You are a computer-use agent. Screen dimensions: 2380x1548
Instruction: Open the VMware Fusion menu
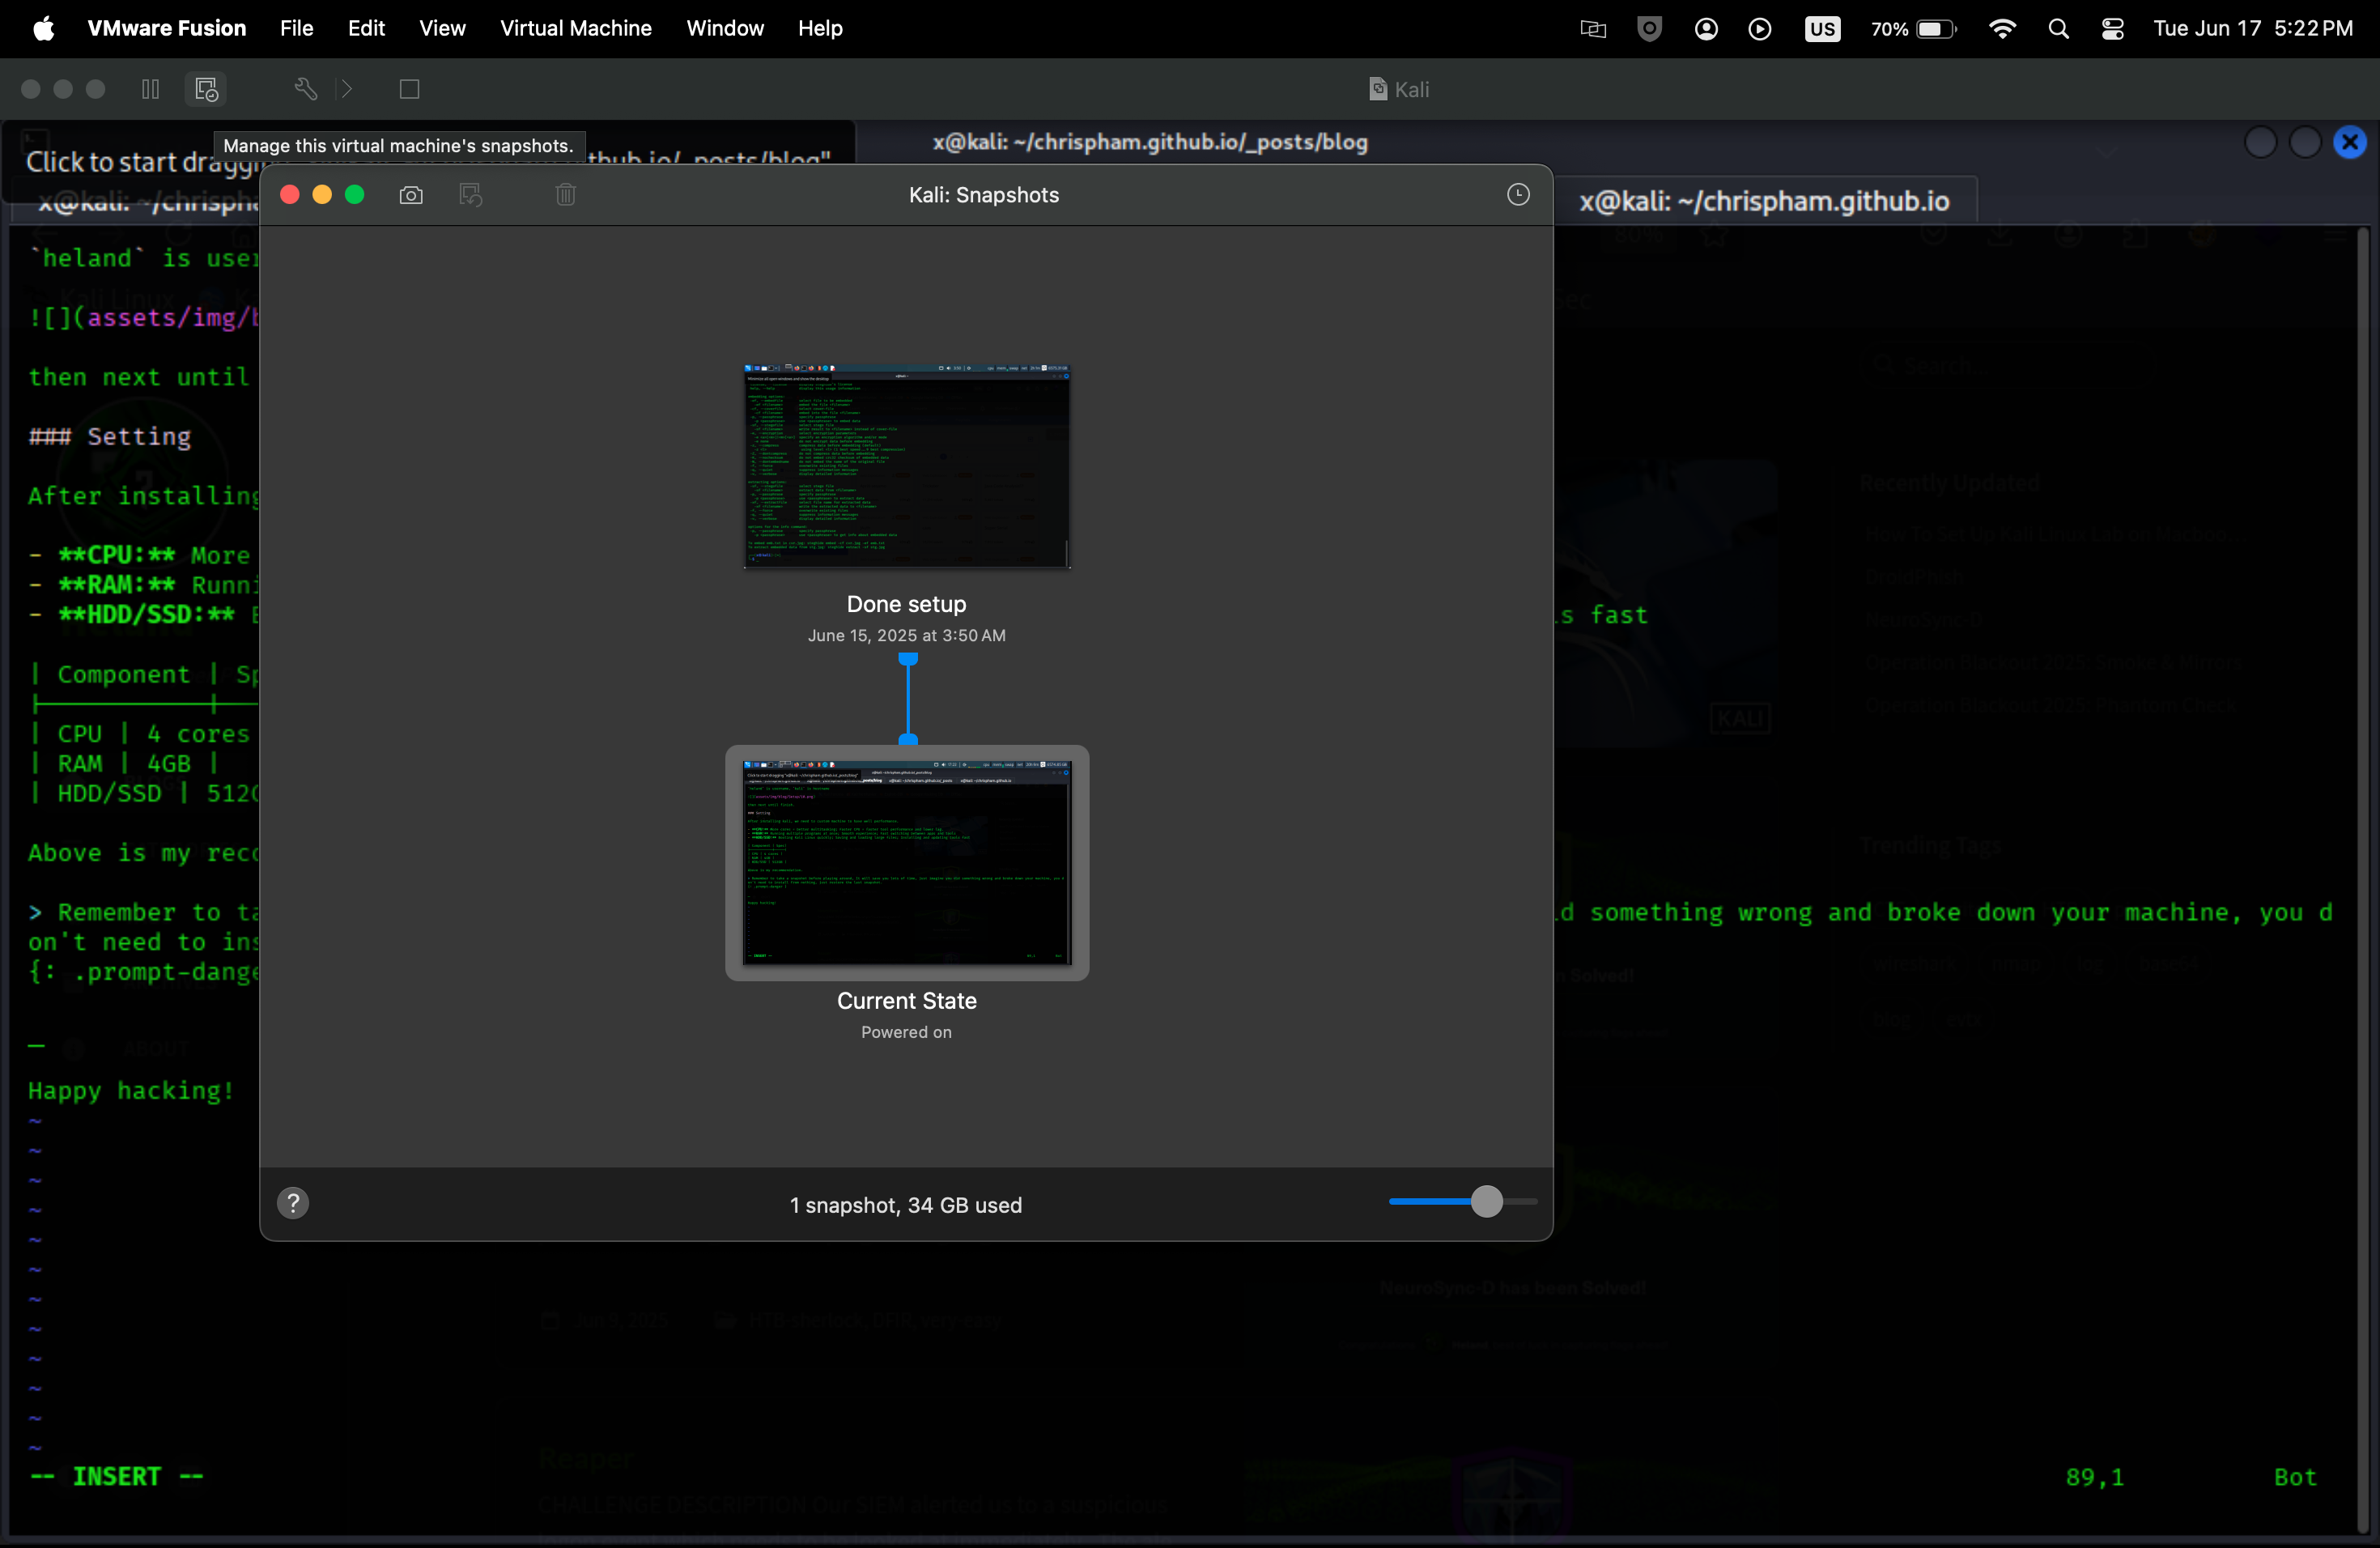click(167, 28)
